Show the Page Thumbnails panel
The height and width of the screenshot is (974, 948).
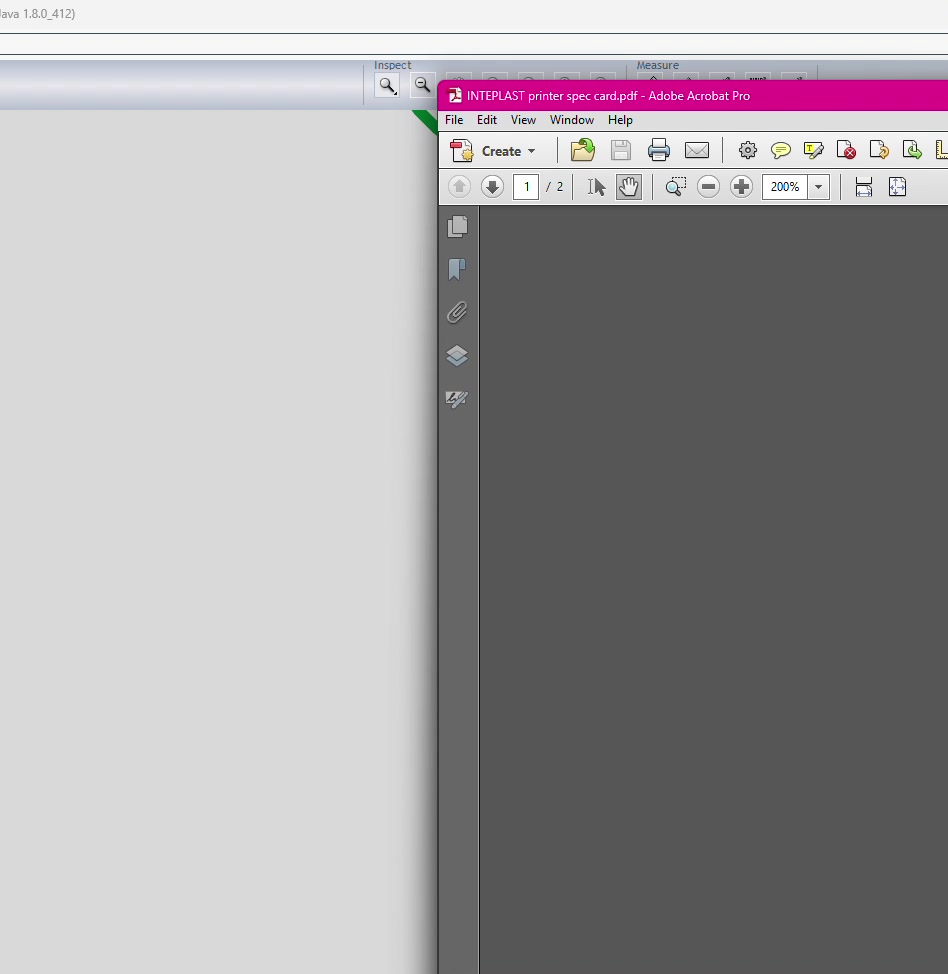457,227
